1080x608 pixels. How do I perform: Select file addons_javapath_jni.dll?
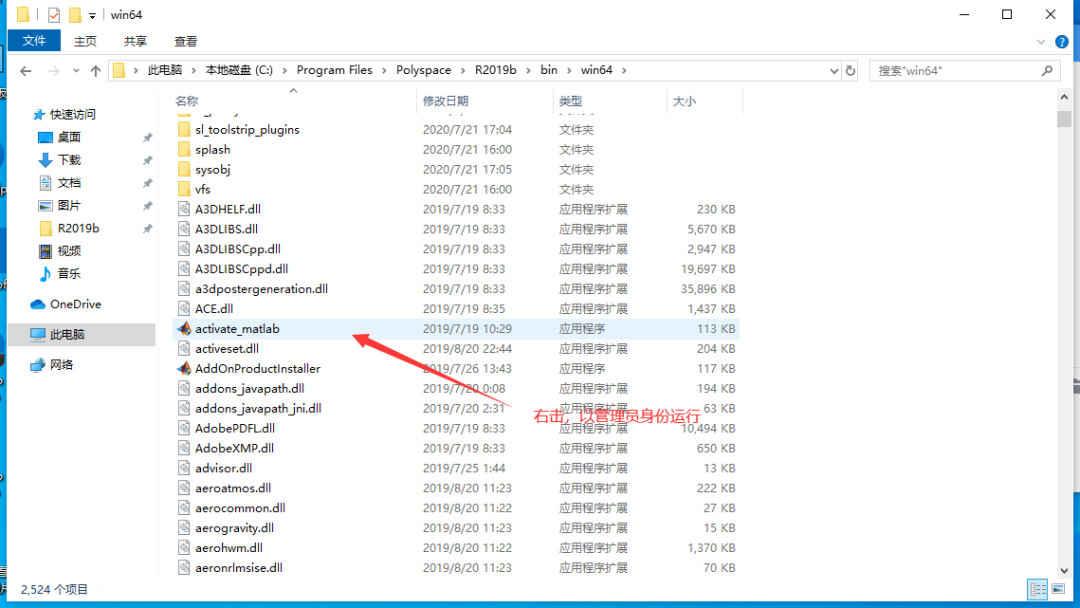[x=258, y=408]
